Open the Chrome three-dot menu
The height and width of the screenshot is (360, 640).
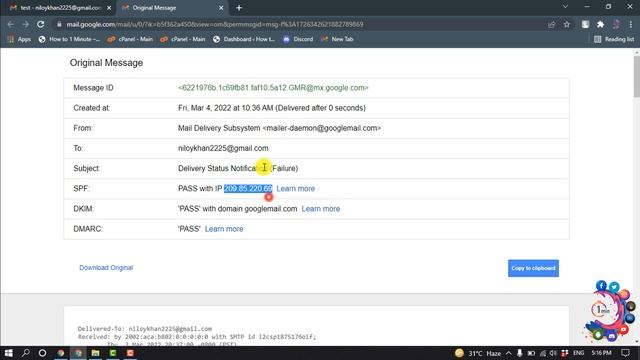tap(631, 24)
